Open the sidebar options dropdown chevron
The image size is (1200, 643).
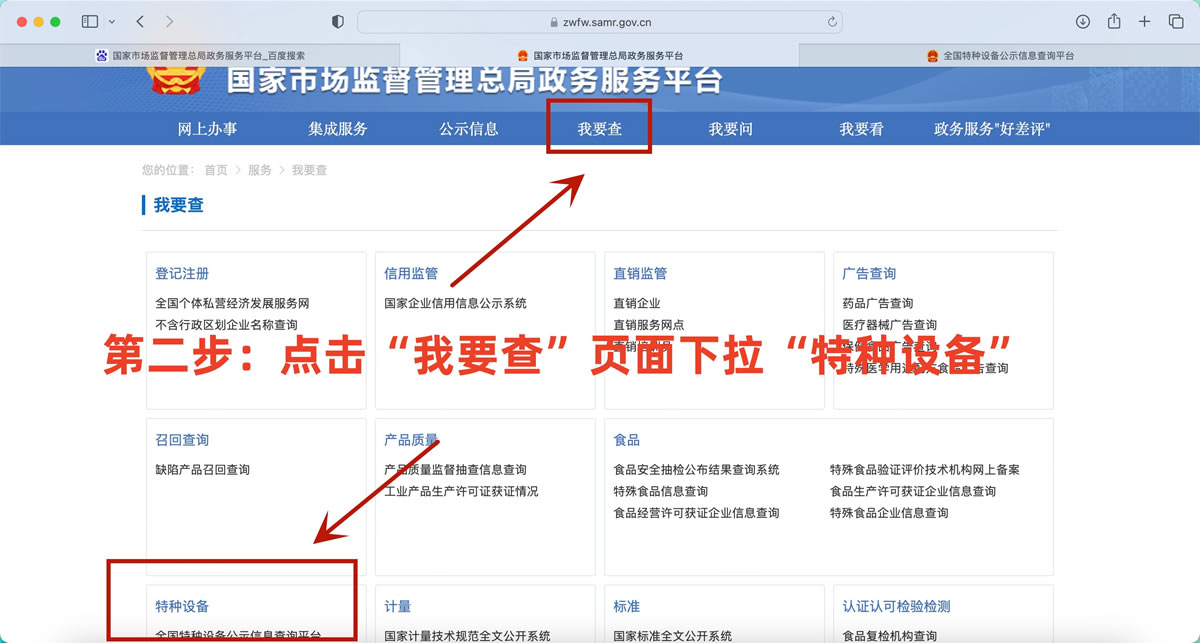(111, 21)
